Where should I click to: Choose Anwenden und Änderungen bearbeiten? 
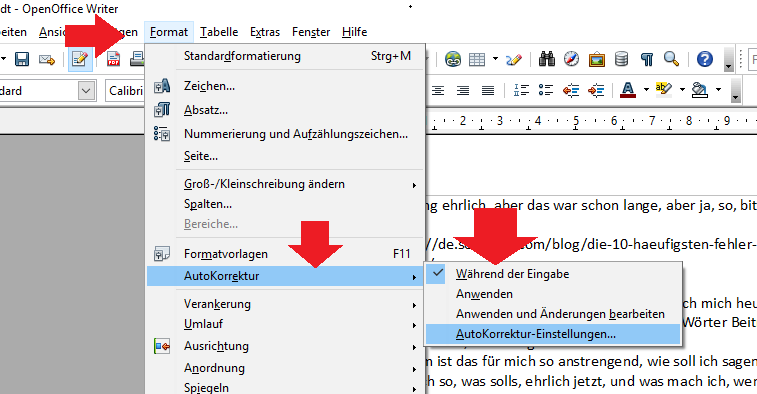[x=553, y=314]
